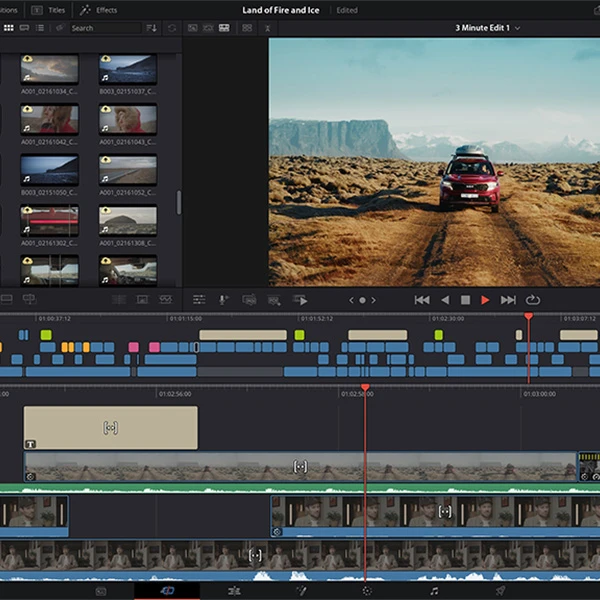
Task: Open the media pool sort order dropdown
Action: pyautogui.click(x=151, y=28)
